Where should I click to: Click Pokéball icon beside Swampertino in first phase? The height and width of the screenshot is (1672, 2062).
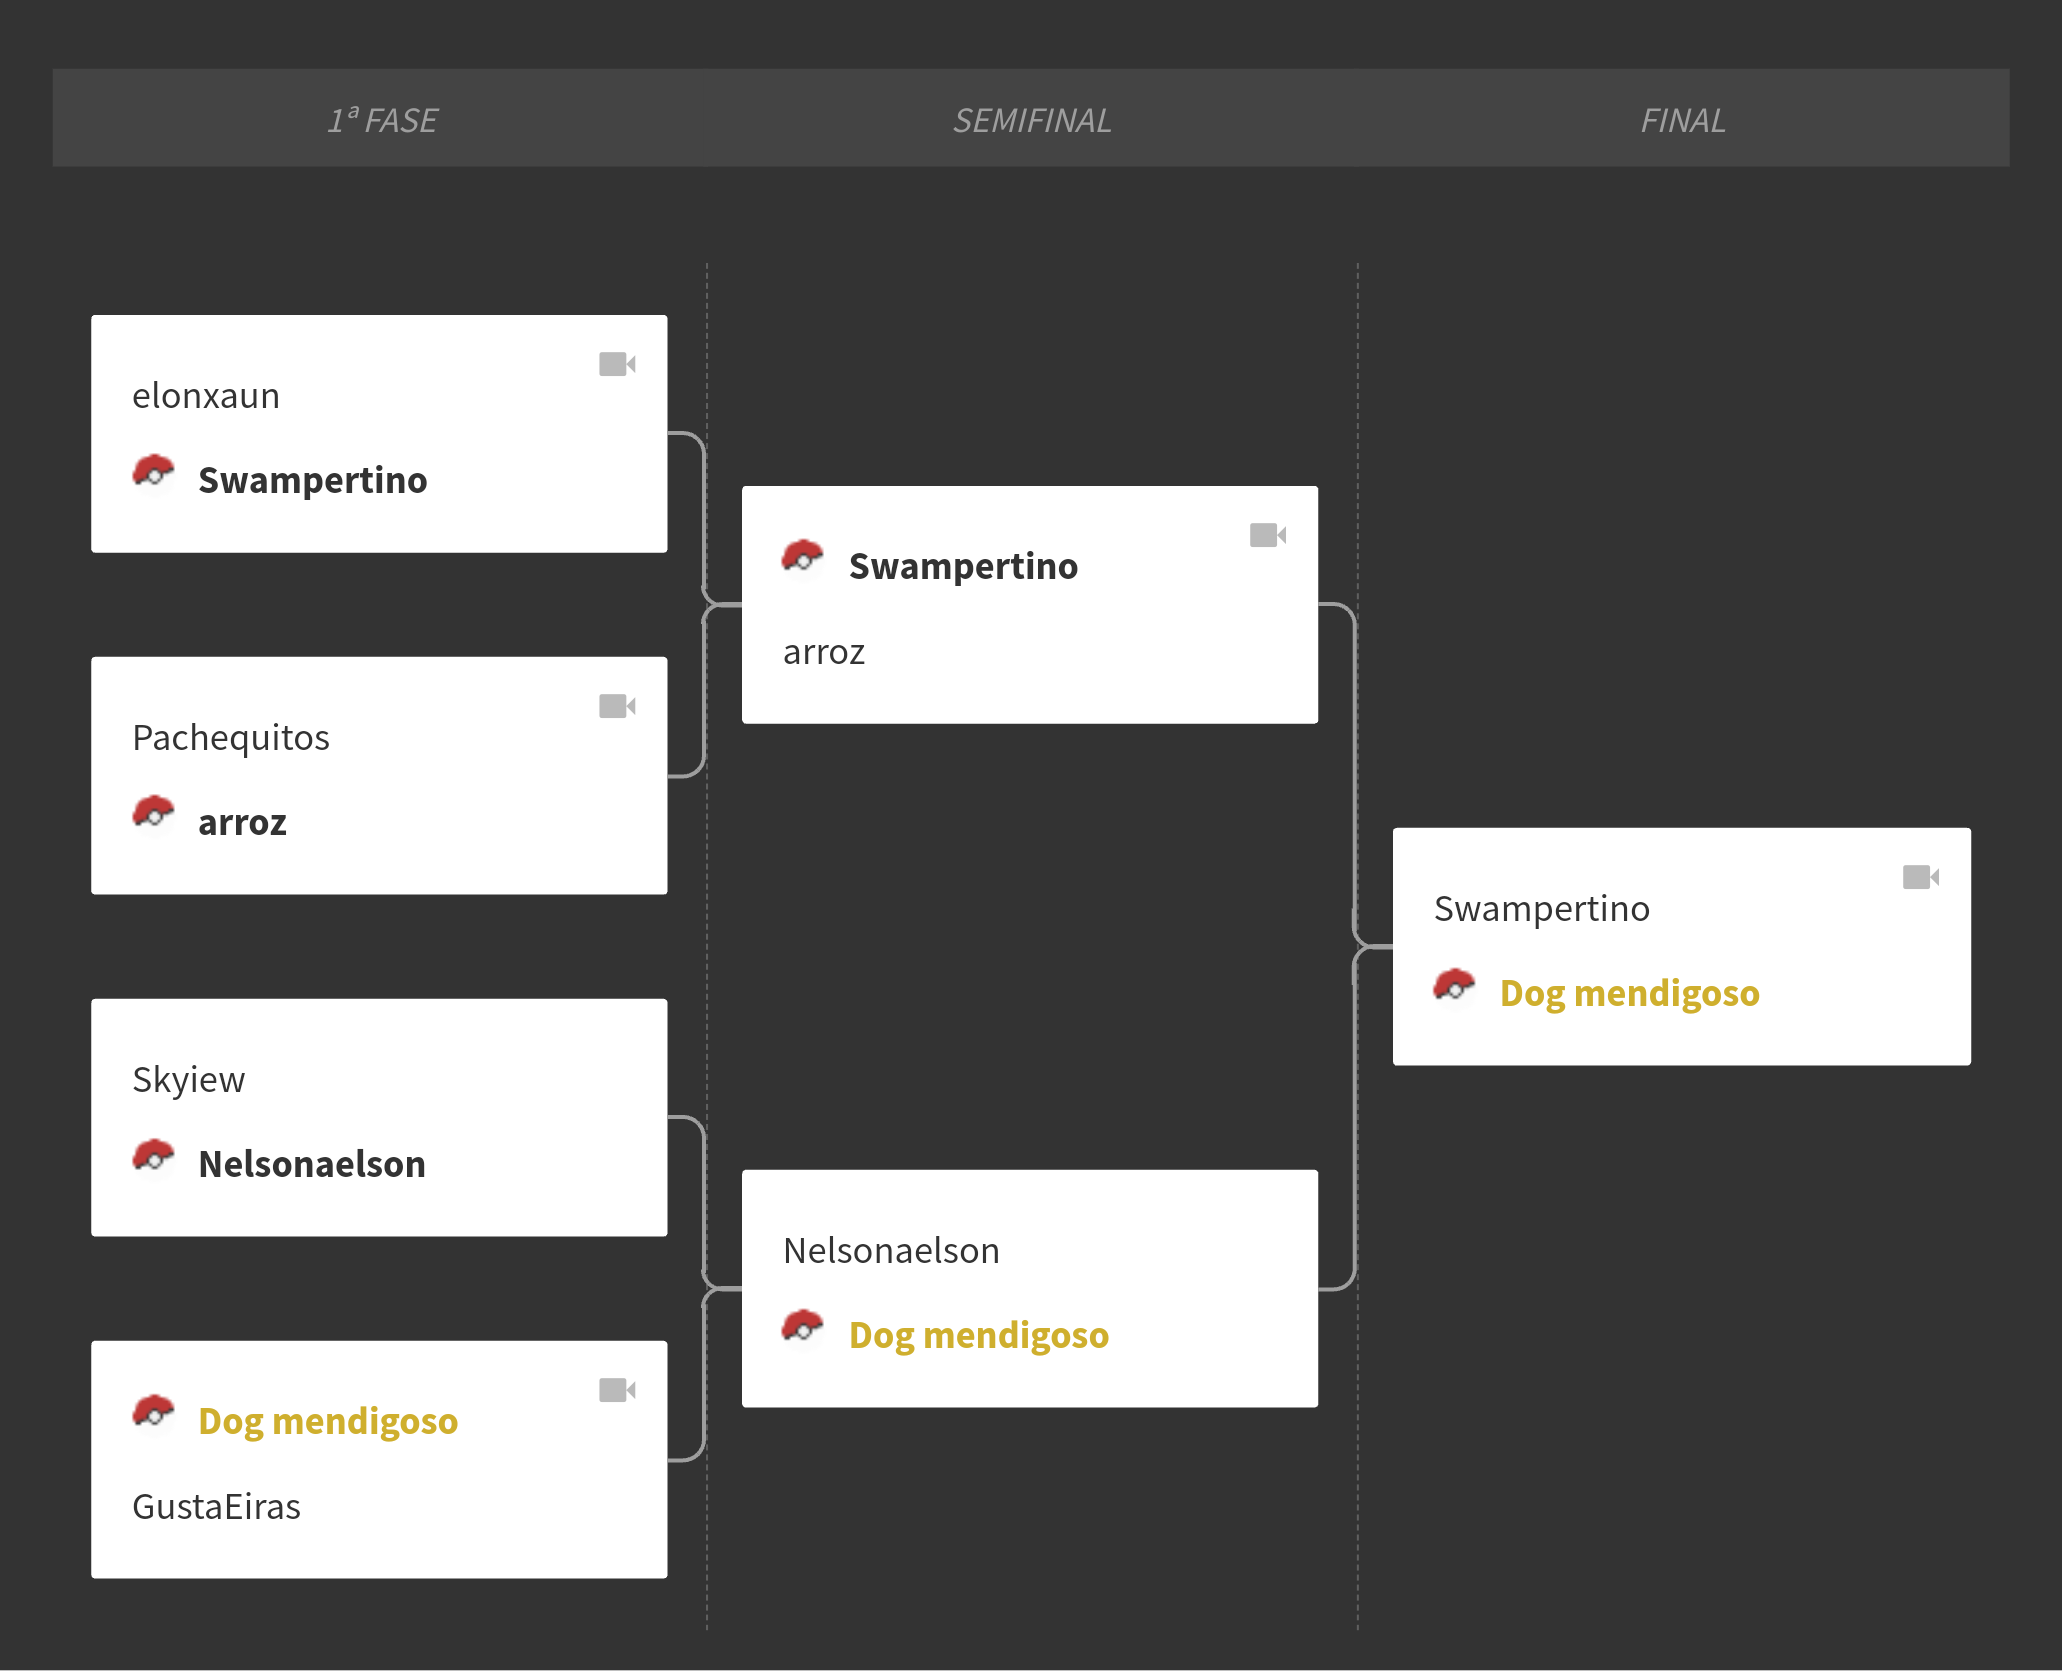(154, 472)
